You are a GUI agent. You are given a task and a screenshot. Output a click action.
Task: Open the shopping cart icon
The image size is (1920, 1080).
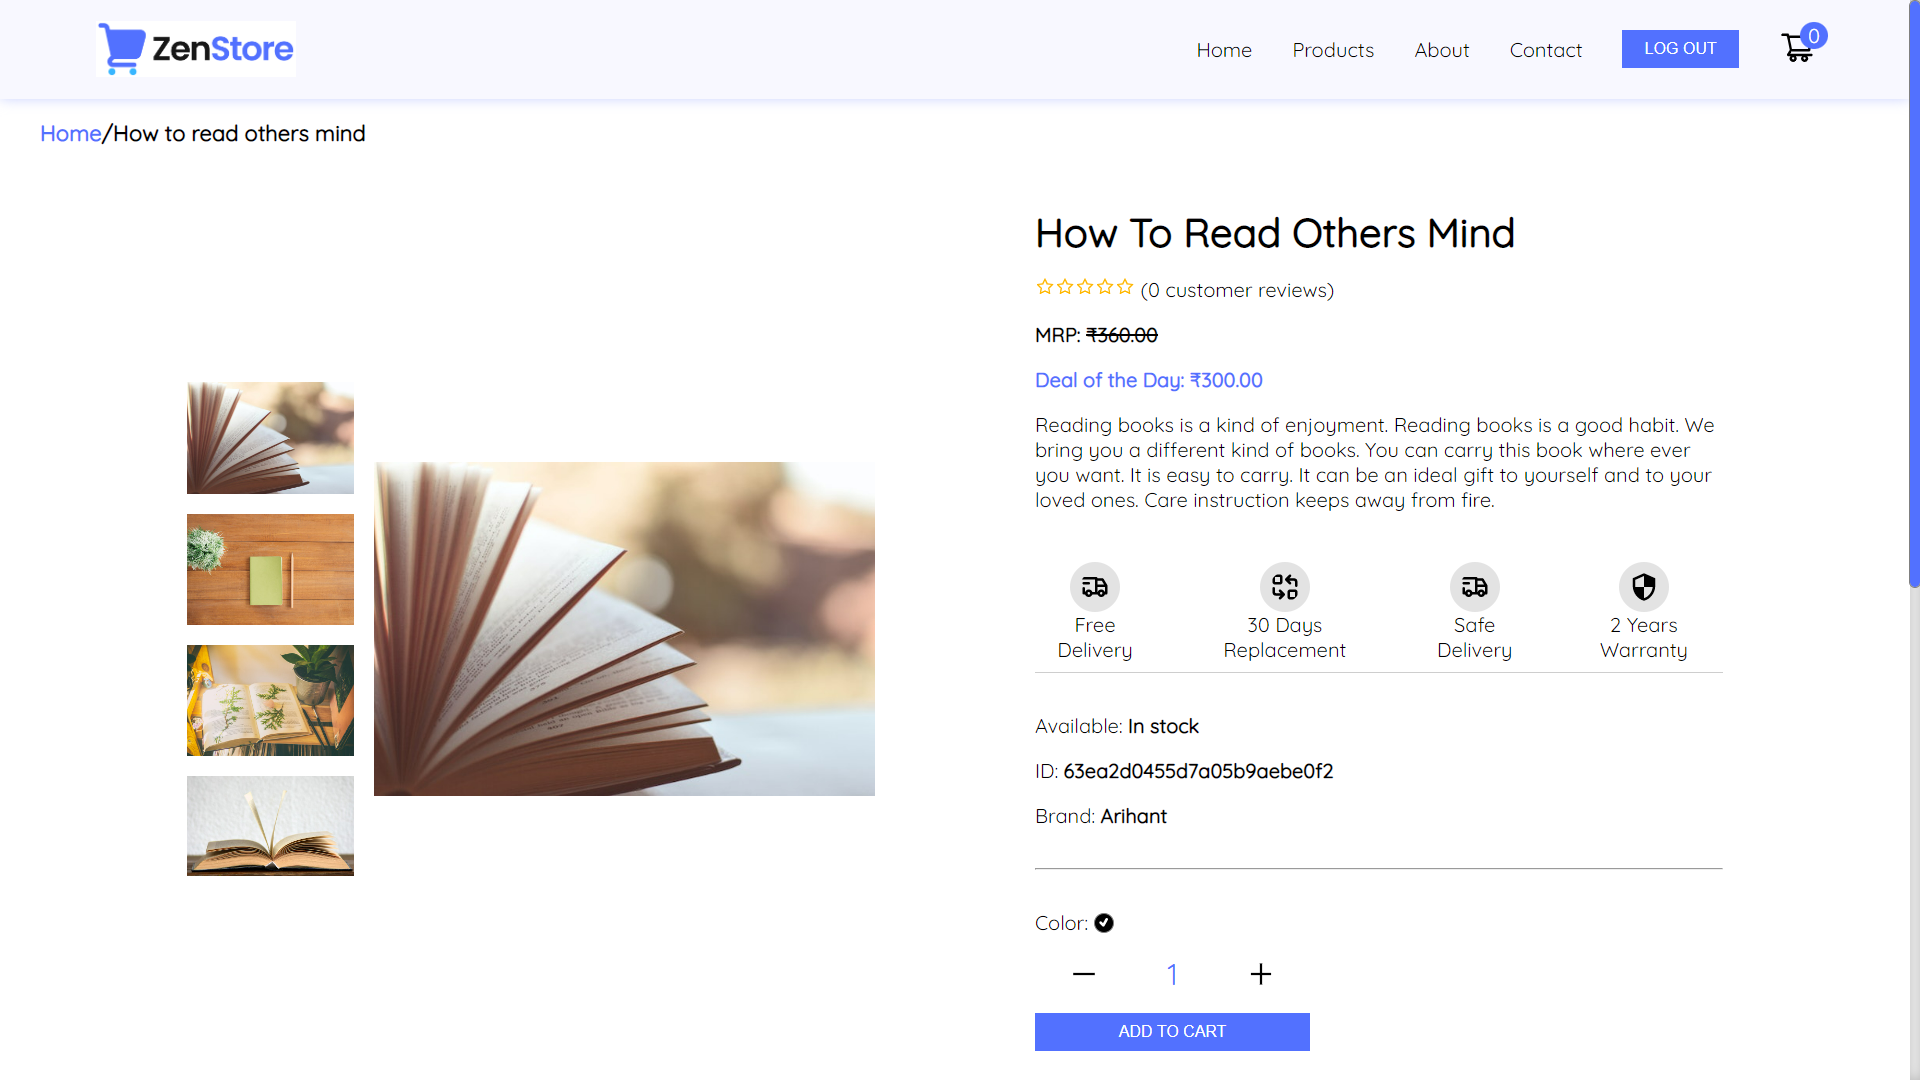point(1797,48)
